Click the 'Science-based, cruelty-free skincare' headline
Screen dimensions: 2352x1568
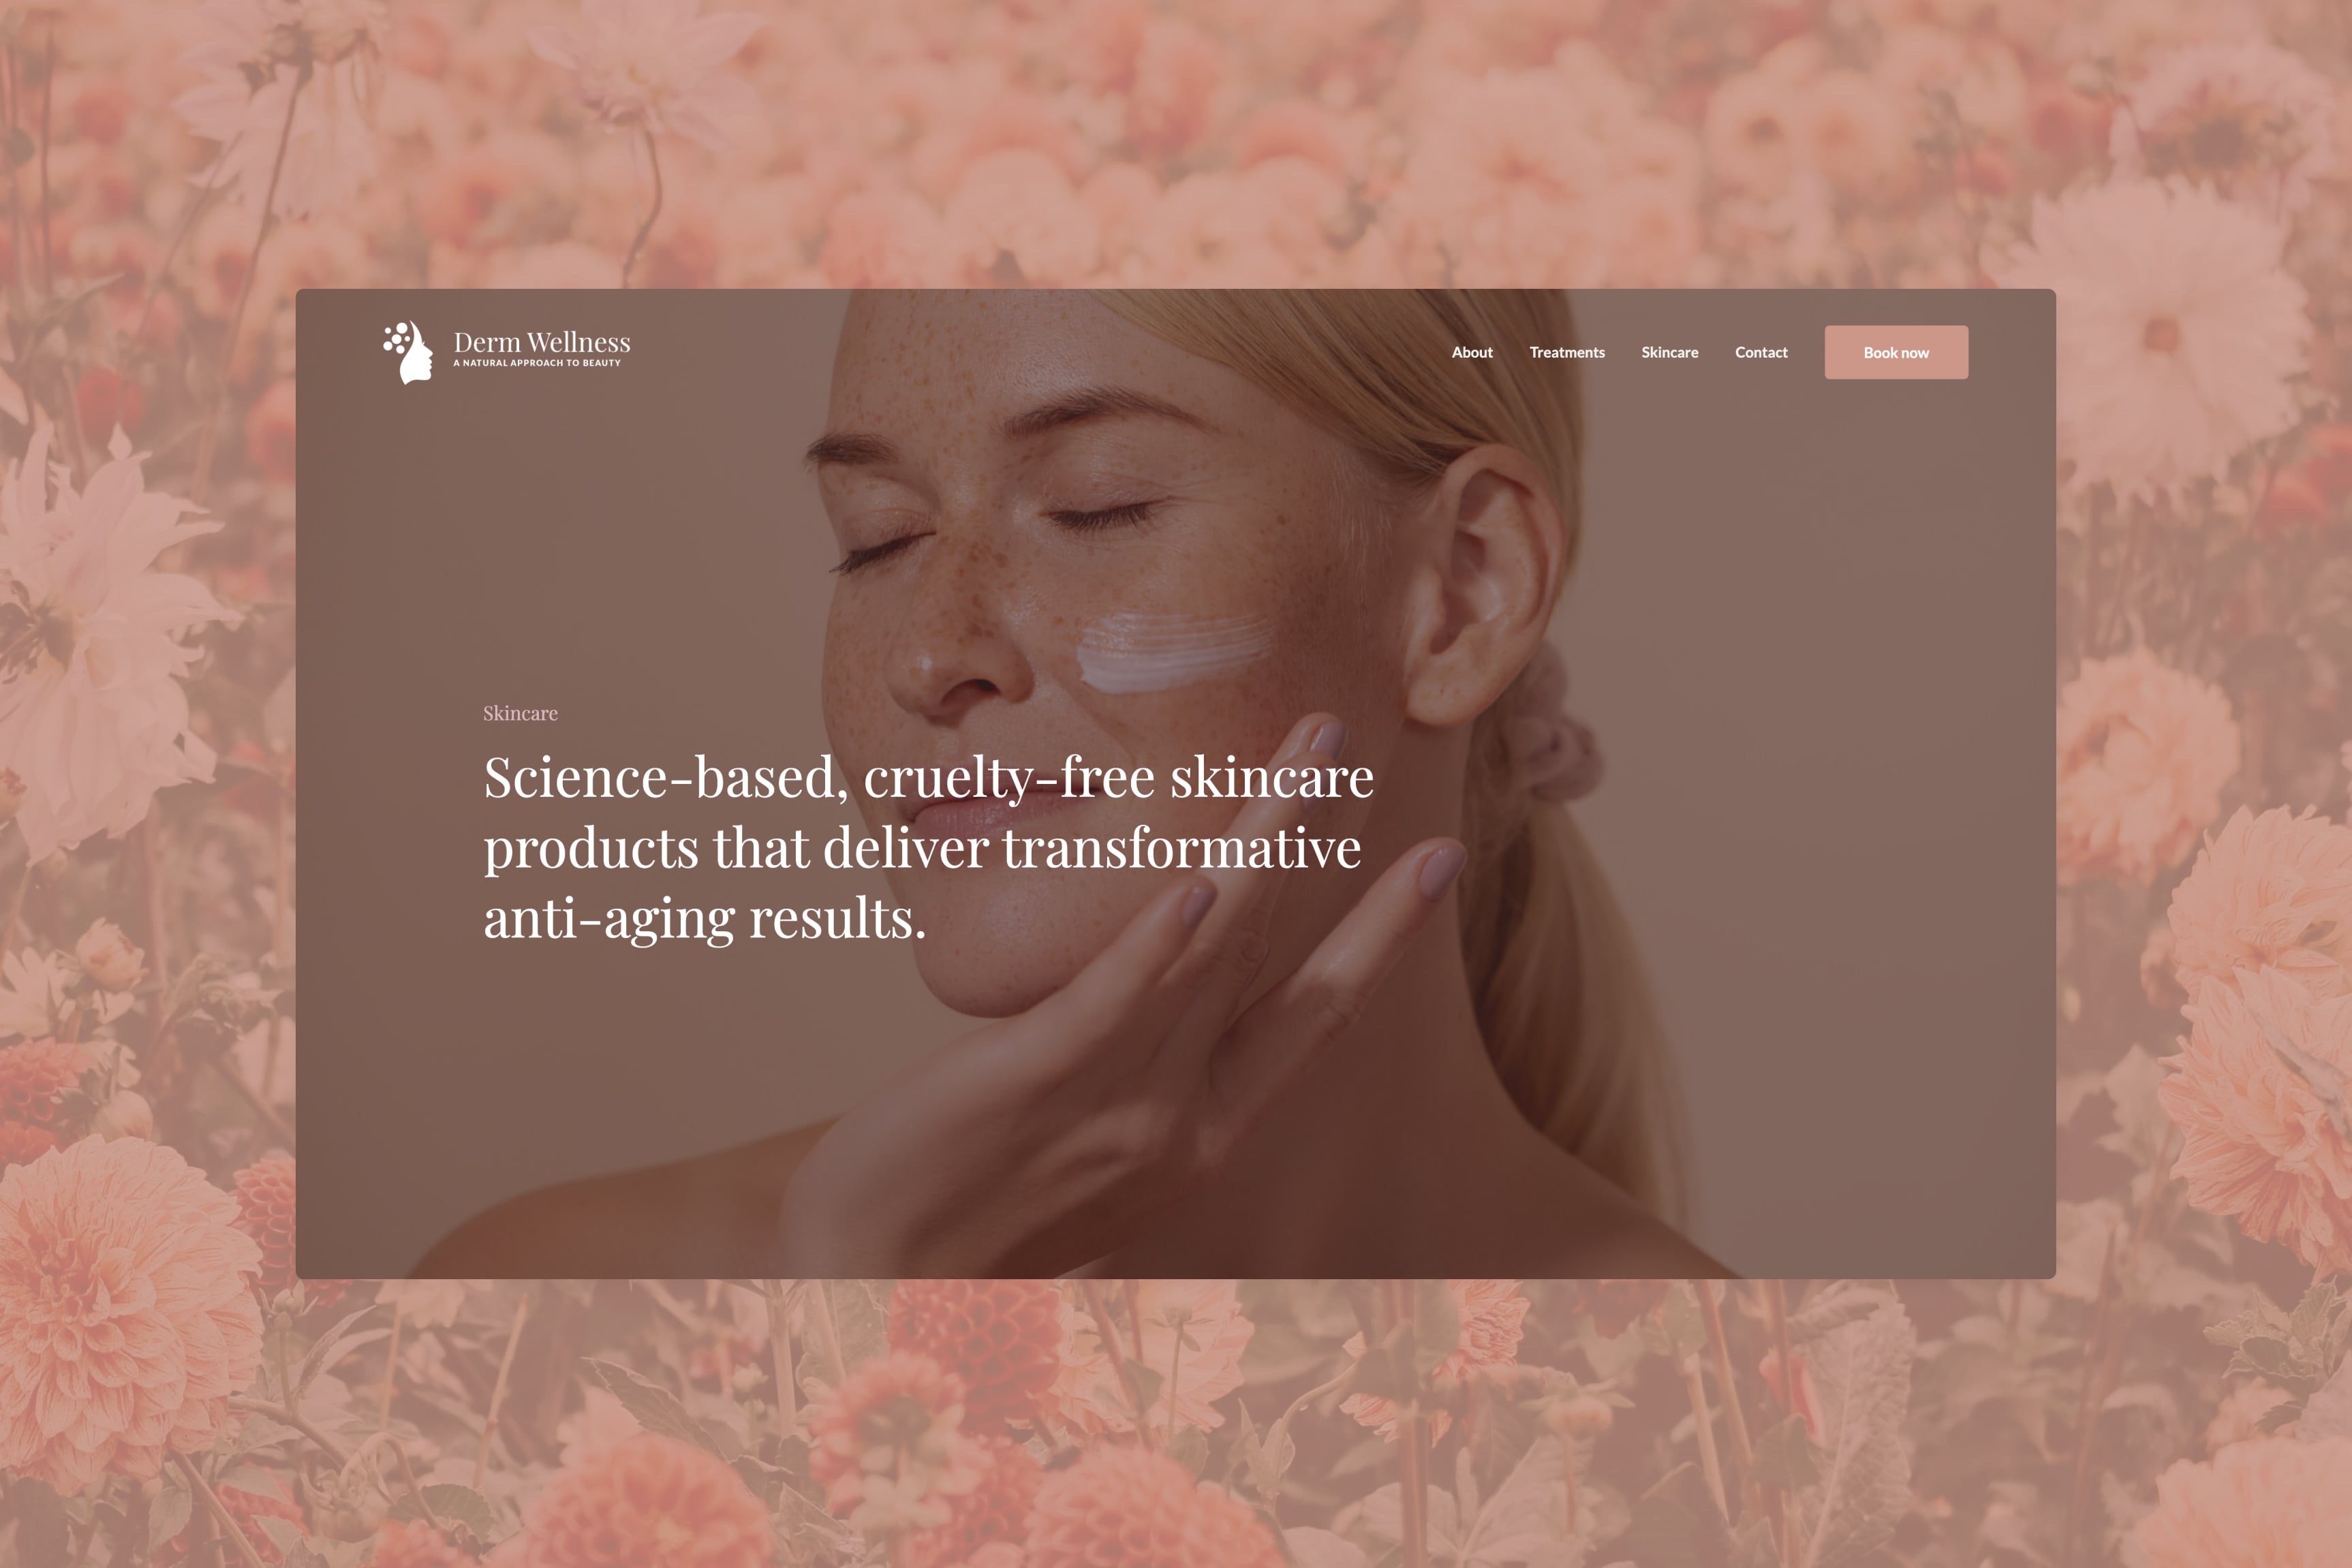[928, 777]
